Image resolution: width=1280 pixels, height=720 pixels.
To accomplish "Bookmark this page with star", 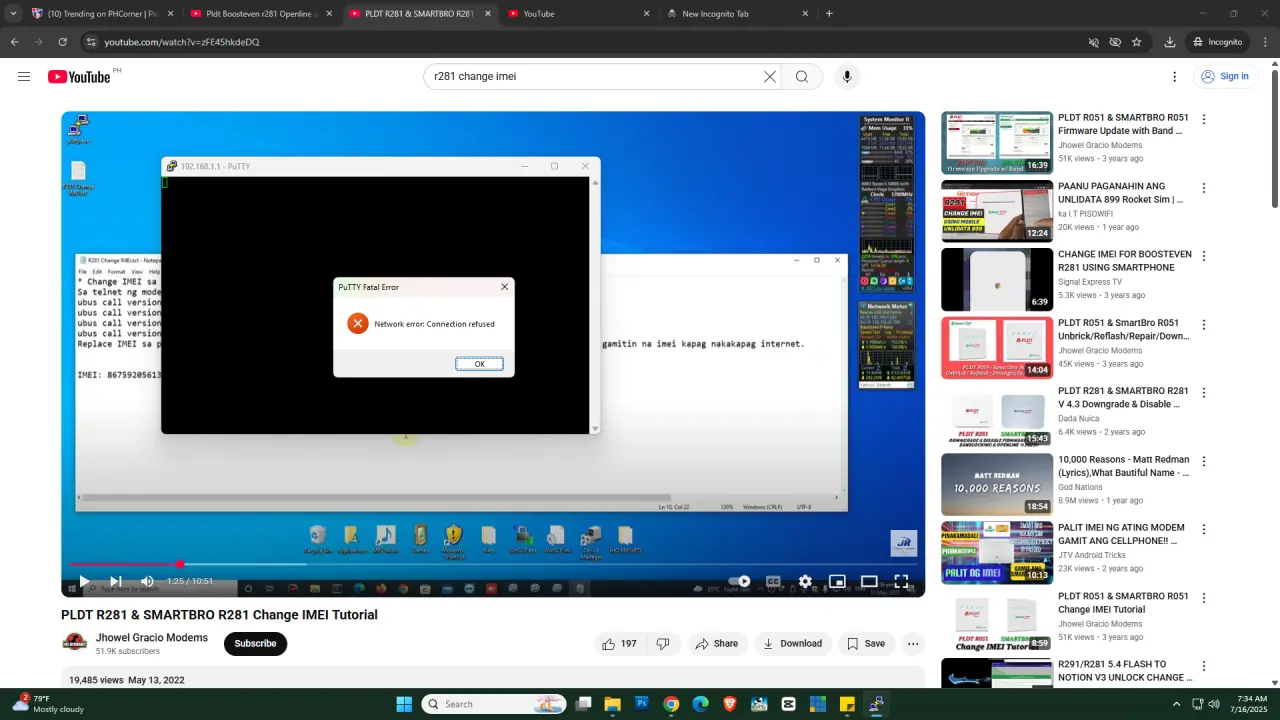I will pyautogui.click(x=1137, y=42).
